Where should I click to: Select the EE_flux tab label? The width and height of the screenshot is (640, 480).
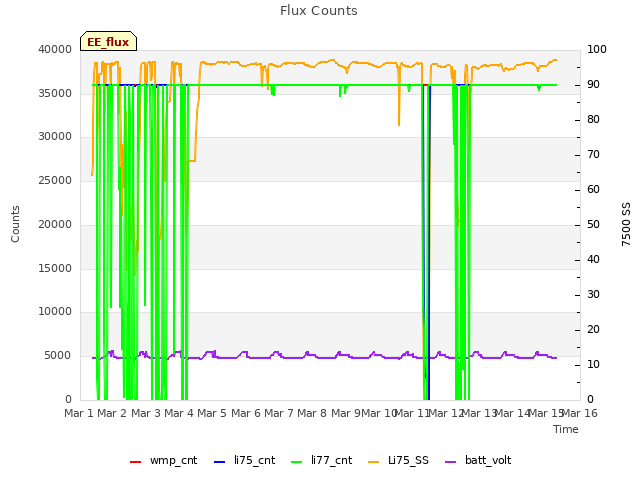108,42
